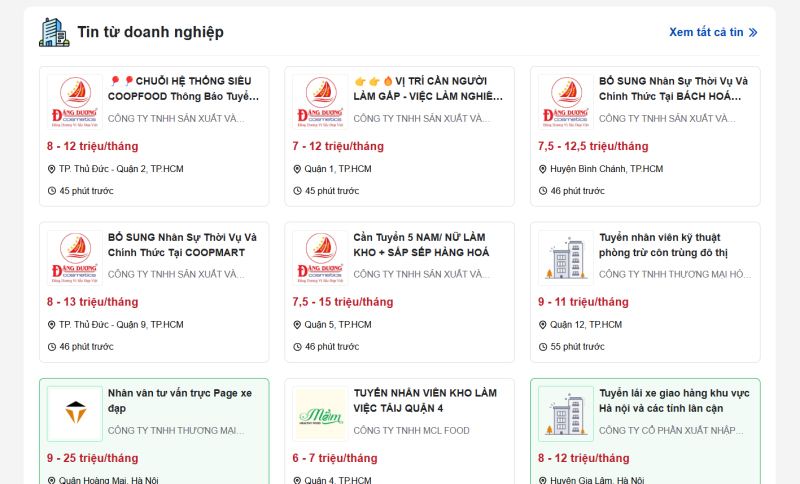
Task: Click location pin beside 'TP. Thủ Đức - Quận 2, TP.HCM'
Action: click(x=52, y=169)
